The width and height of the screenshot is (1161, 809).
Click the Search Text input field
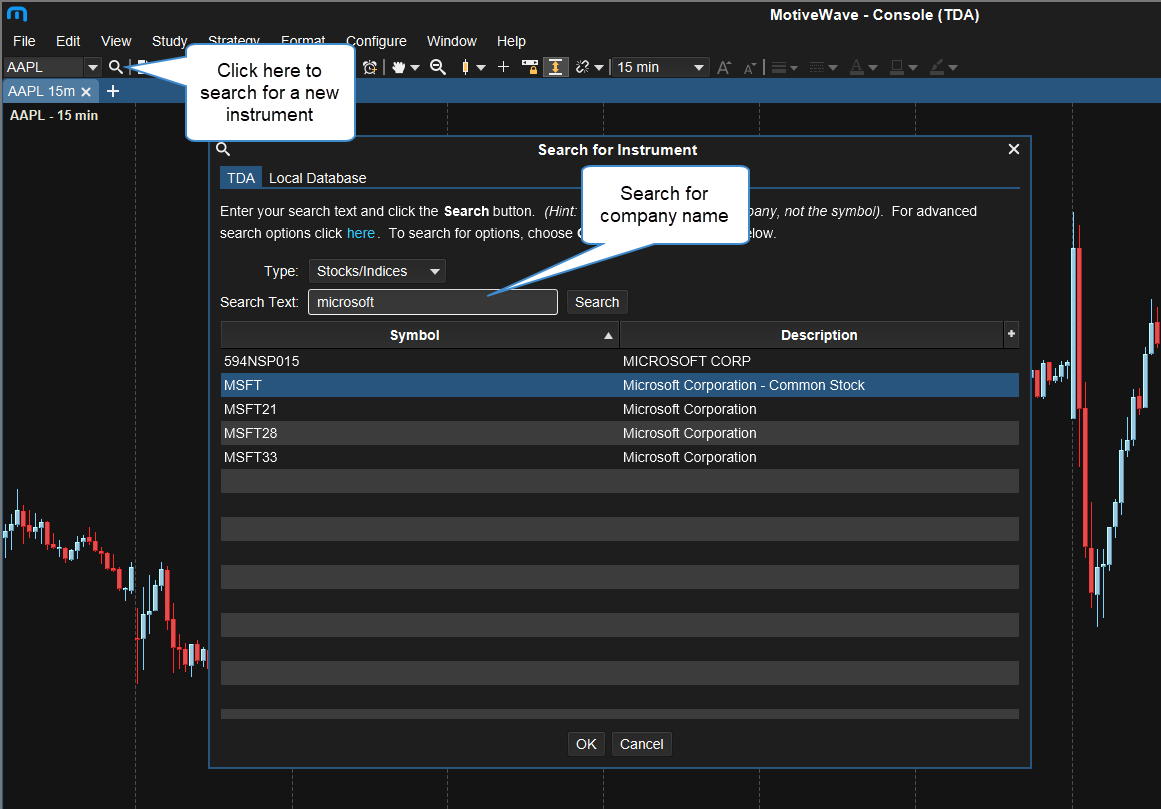pyautogui.click(x=432, y=302)
